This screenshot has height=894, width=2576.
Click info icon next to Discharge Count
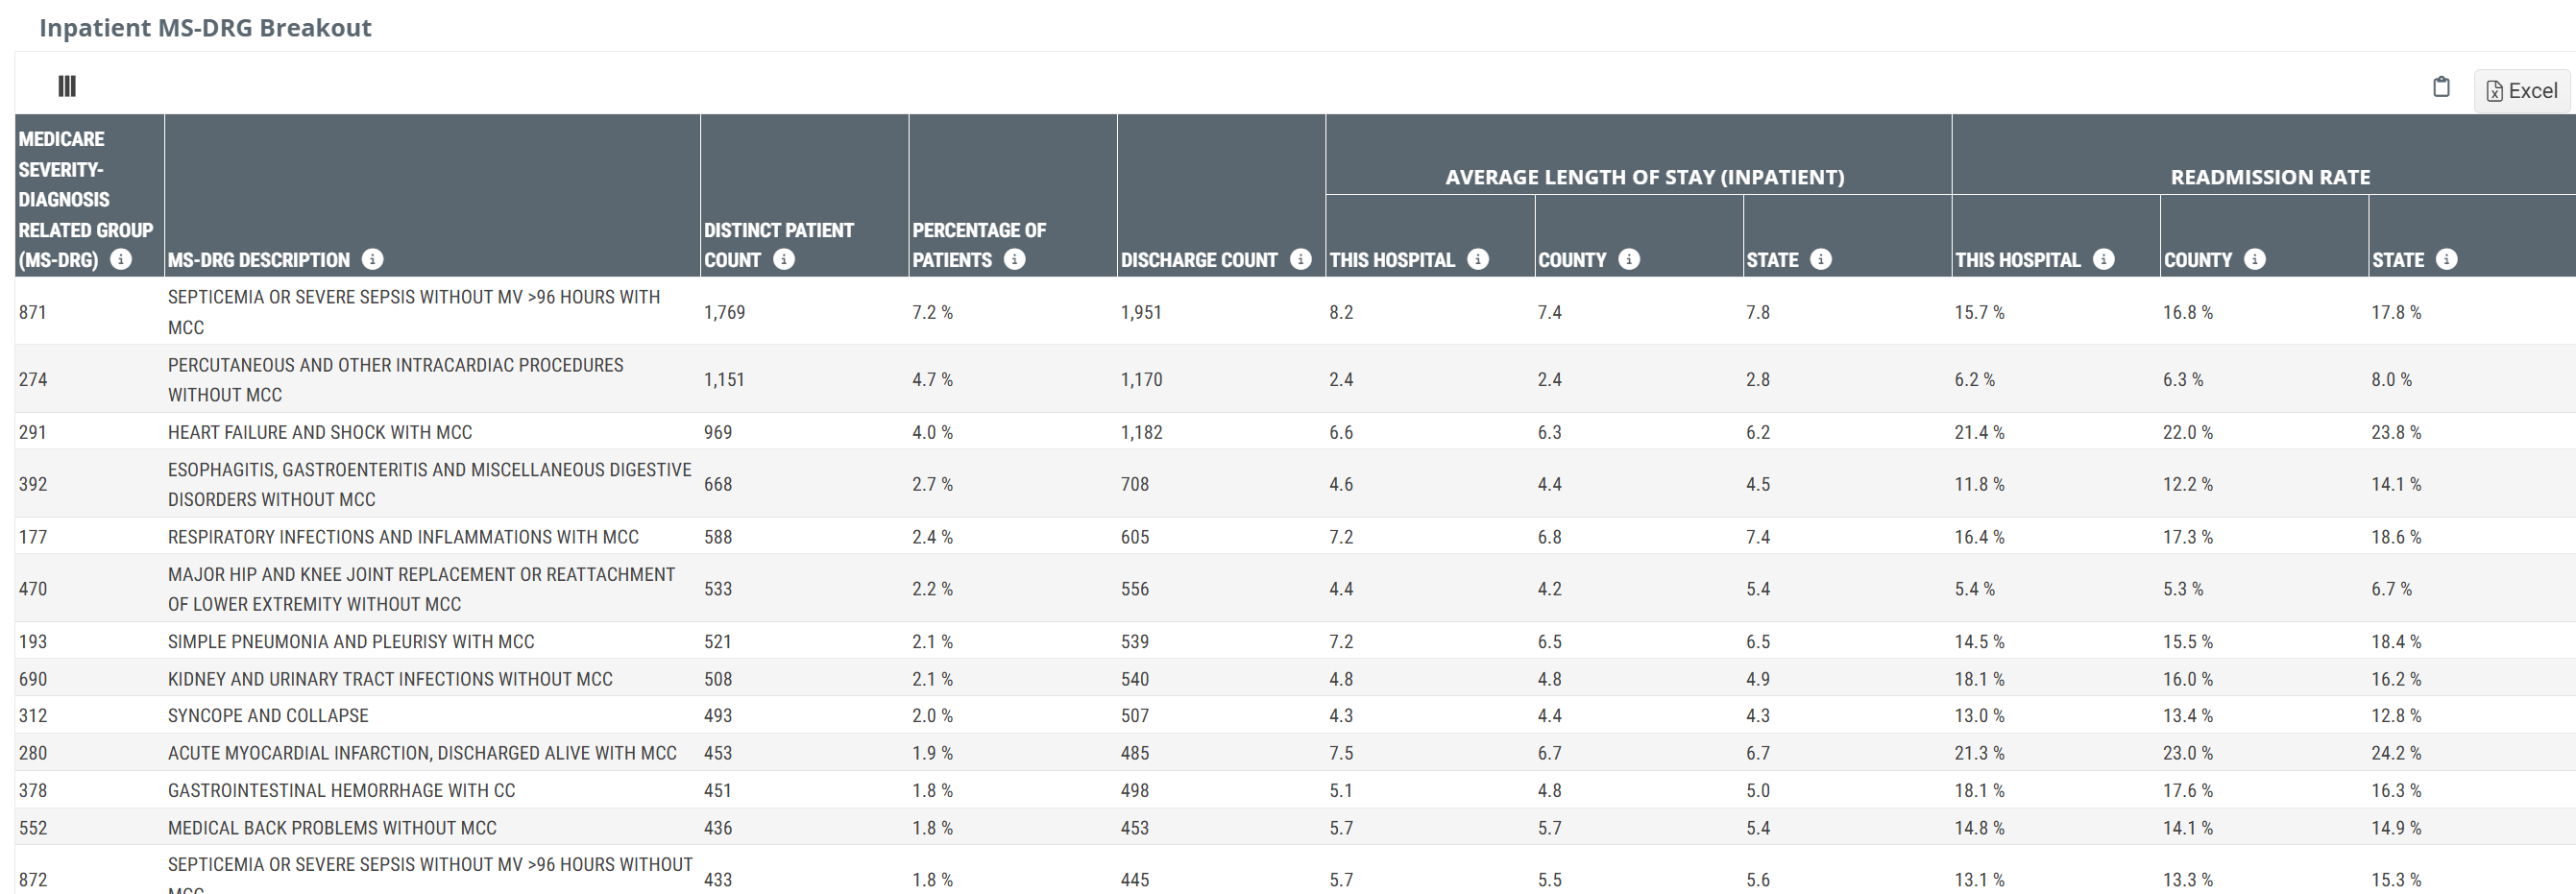click(1300, 260)
